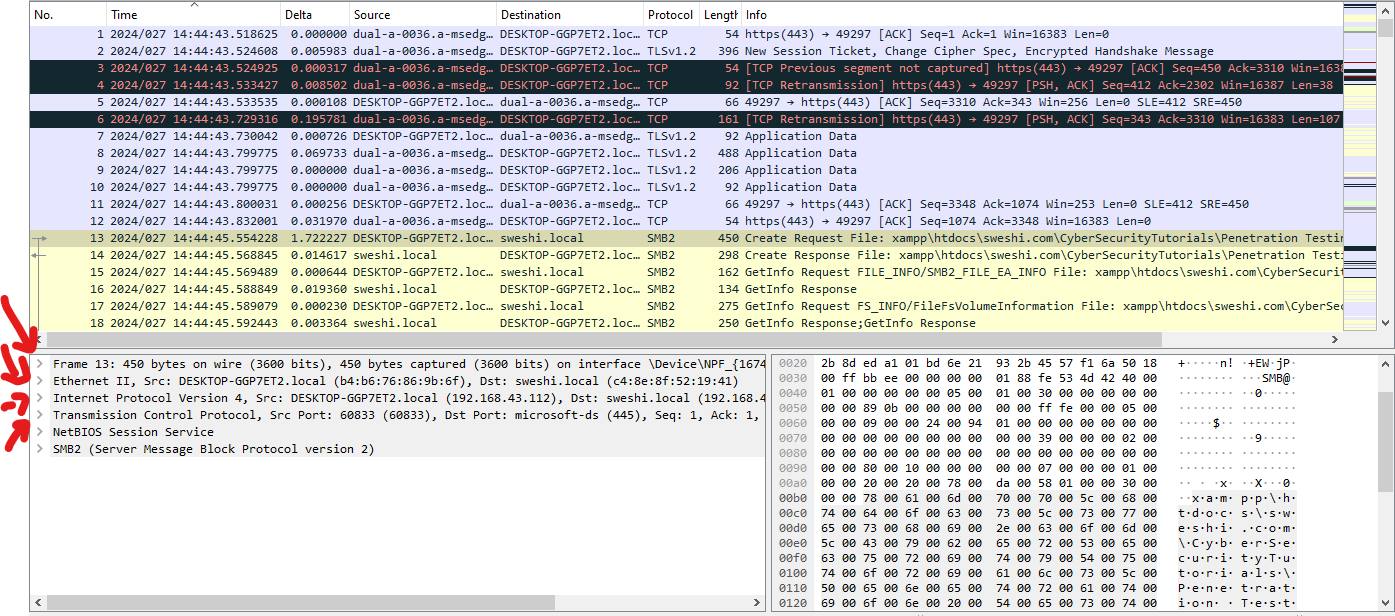The width and height of the screenshot is (1395, 616).
Task: Select packet 1 https ACK row
Action: (x=686, y=34)
